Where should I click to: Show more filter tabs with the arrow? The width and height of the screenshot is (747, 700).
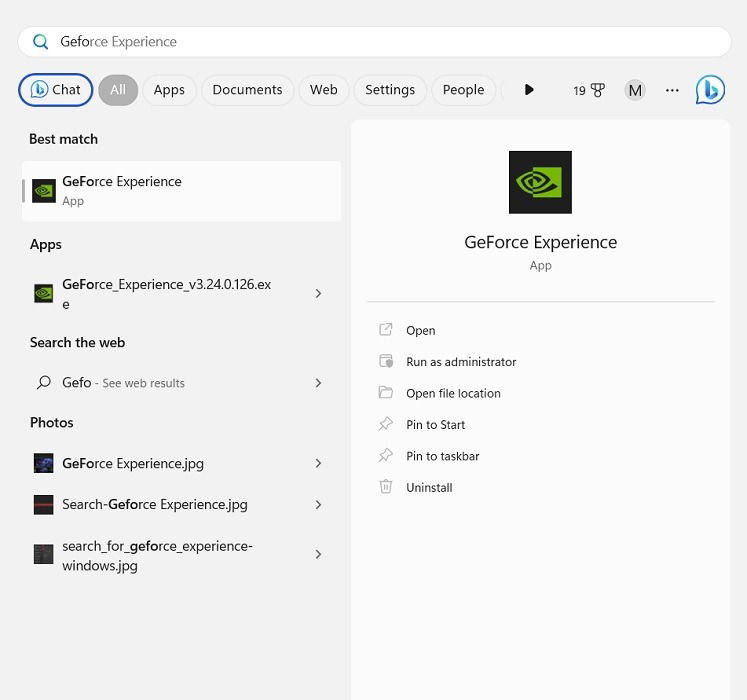528,90
